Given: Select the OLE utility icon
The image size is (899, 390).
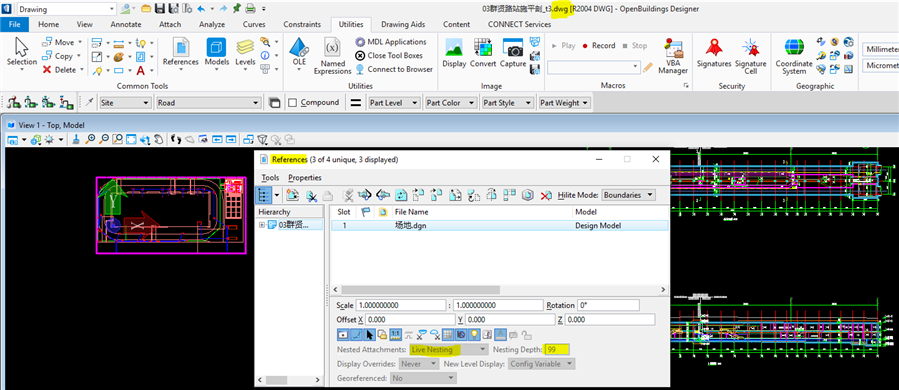Looking at the screenshot, I should point(299,53).
